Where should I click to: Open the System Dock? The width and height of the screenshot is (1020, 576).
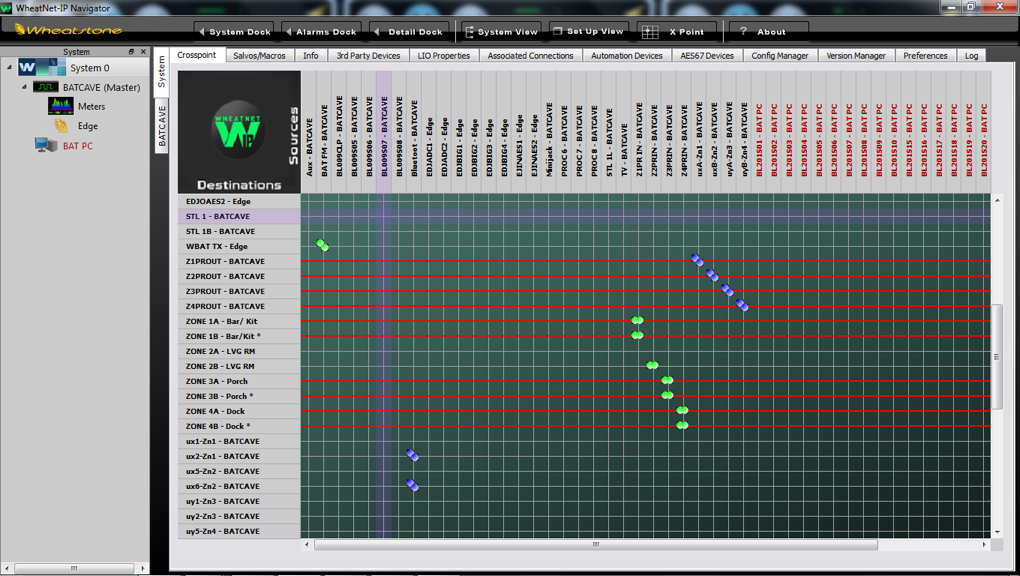coord(235,31)
